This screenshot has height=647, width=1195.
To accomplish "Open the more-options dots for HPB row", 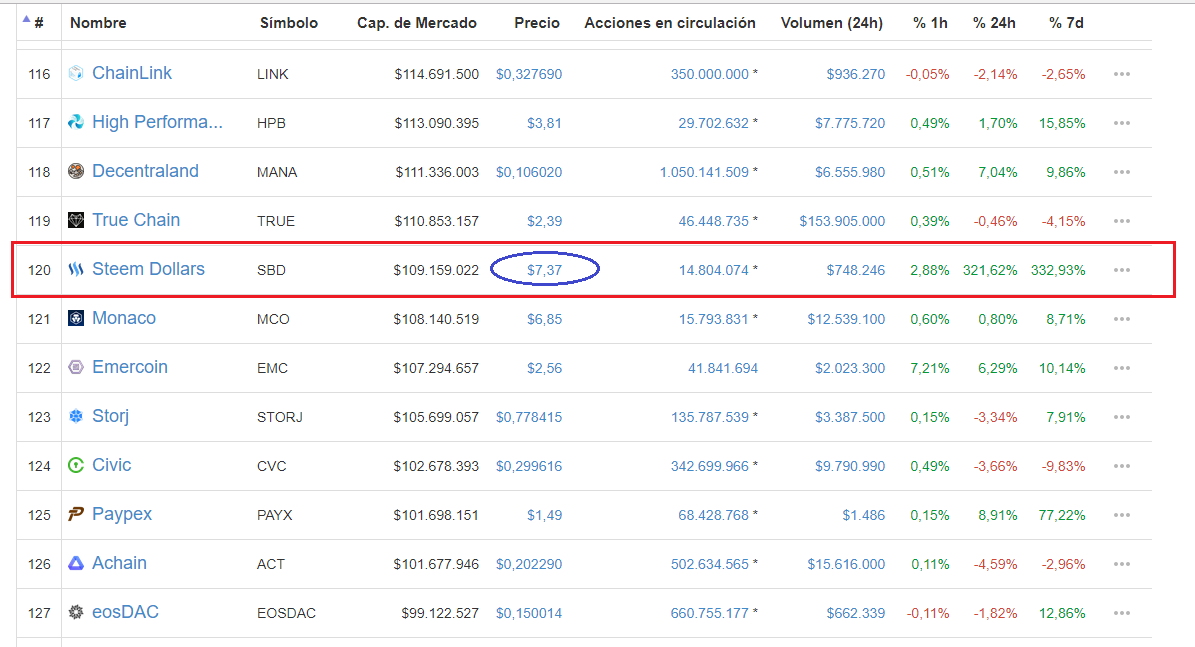I will point(1122,123).
